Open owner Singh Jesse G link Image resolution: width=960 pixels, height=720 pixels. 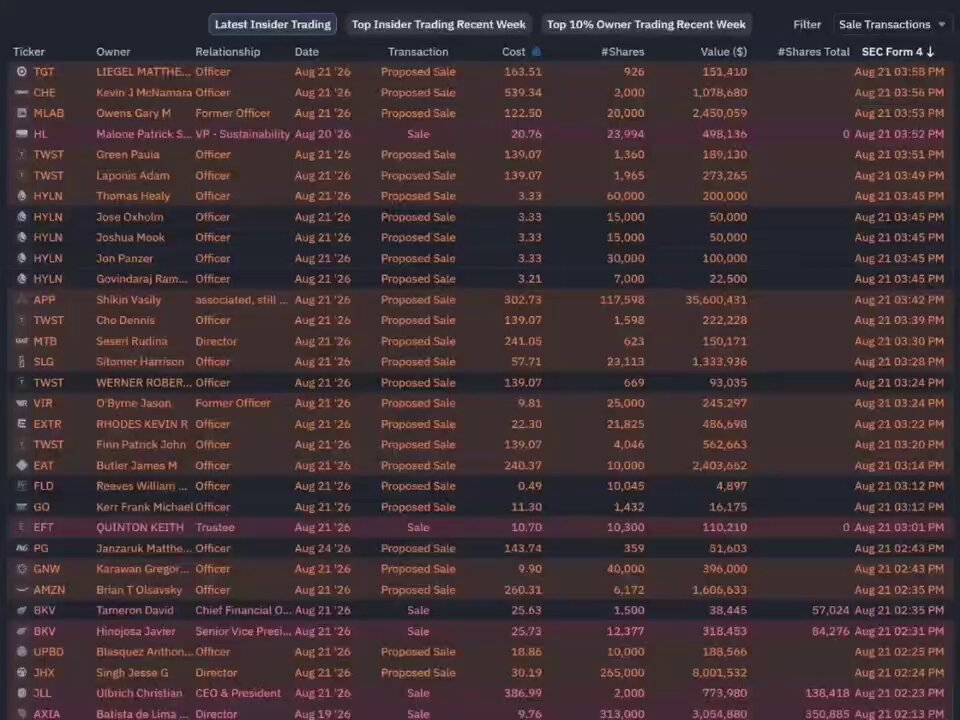(x=132, y=672)
